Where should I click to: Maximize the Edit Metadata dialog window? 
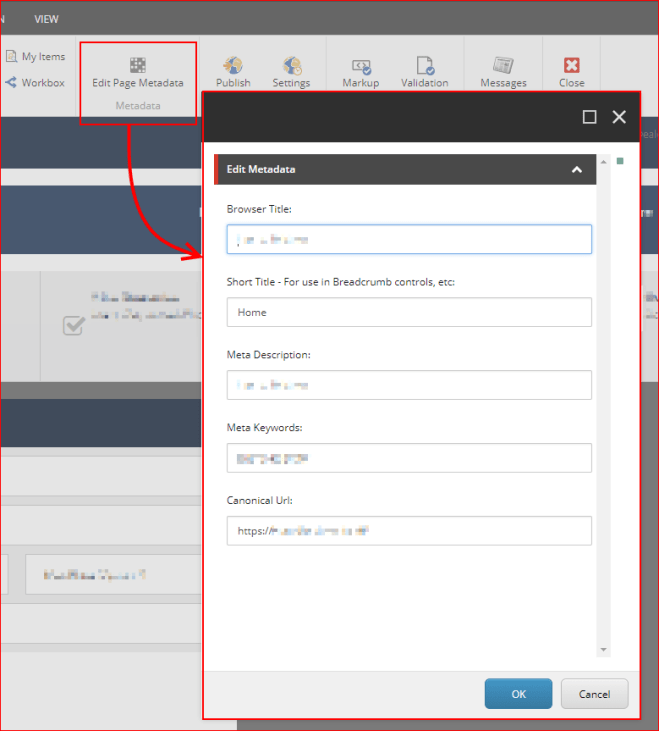589,117
